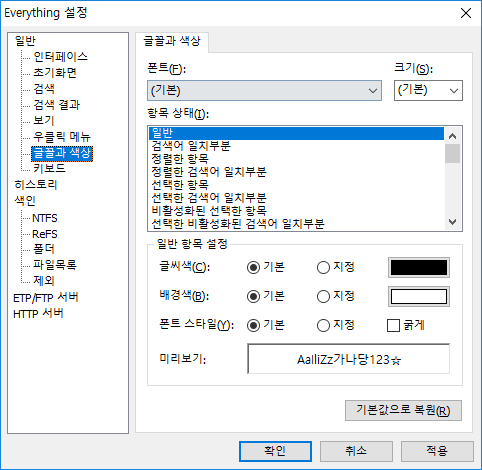Open 검색 결과 settings page

point(57,105)
